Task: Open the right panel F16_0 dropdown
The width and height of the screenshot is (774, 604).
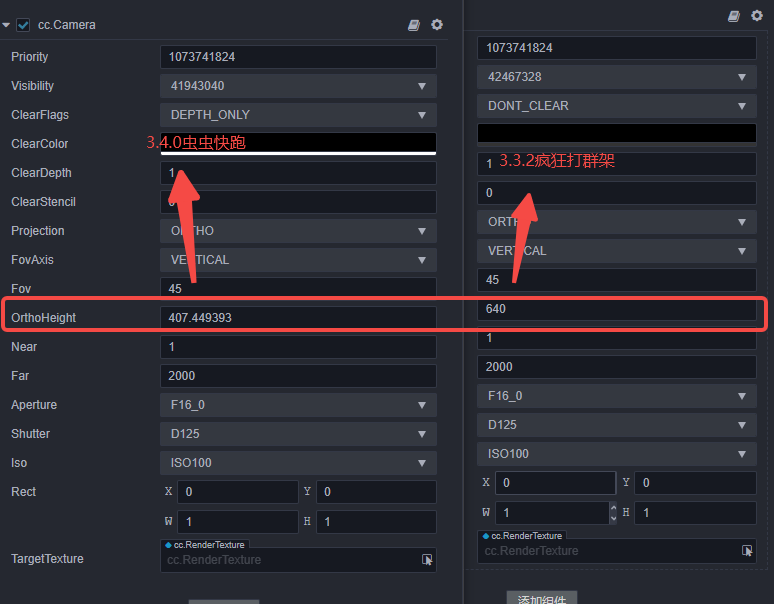Action: (x=617, y=396)
